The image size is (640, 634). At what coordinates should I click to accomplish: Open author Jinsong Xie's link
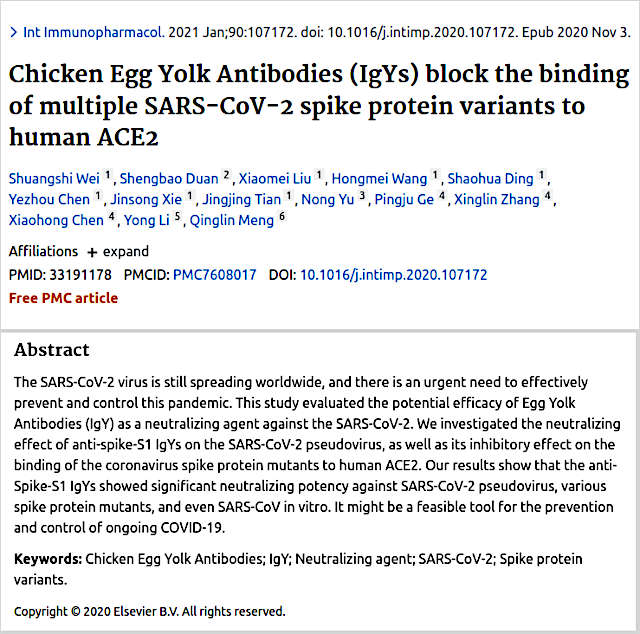(146, 200)
